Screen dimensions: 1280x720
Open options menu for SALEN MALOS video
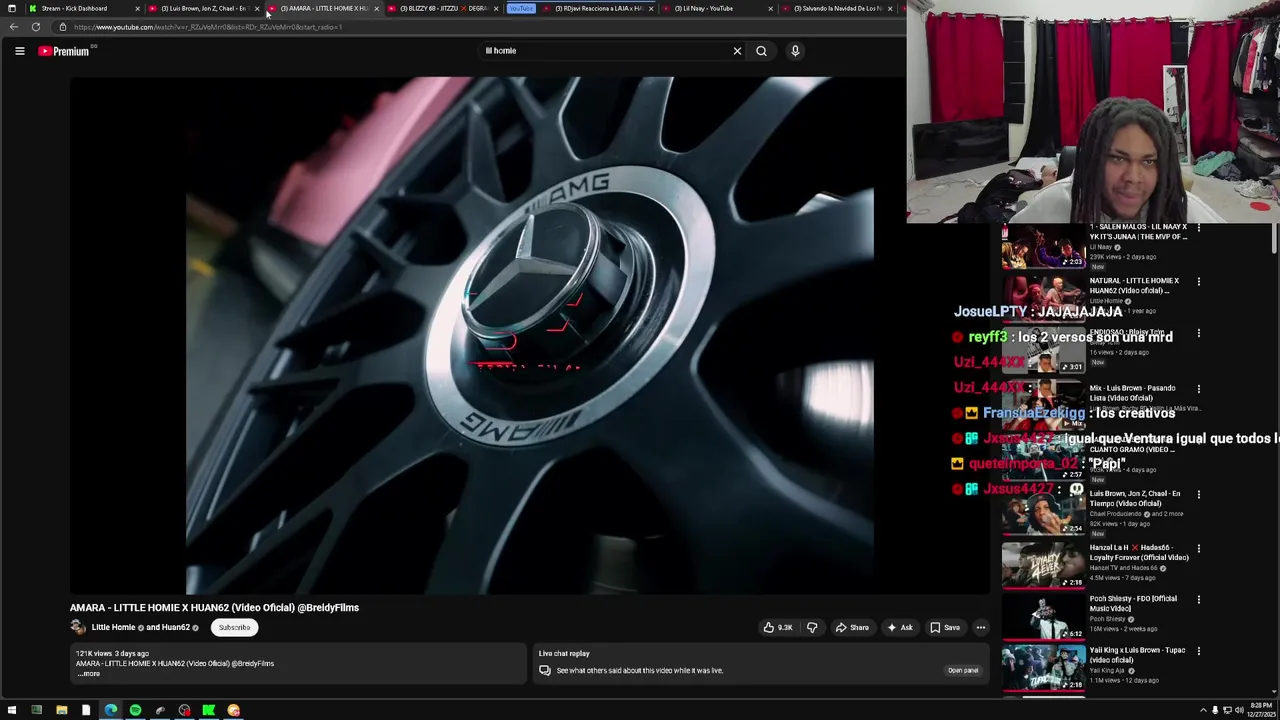click(1198, 228)
